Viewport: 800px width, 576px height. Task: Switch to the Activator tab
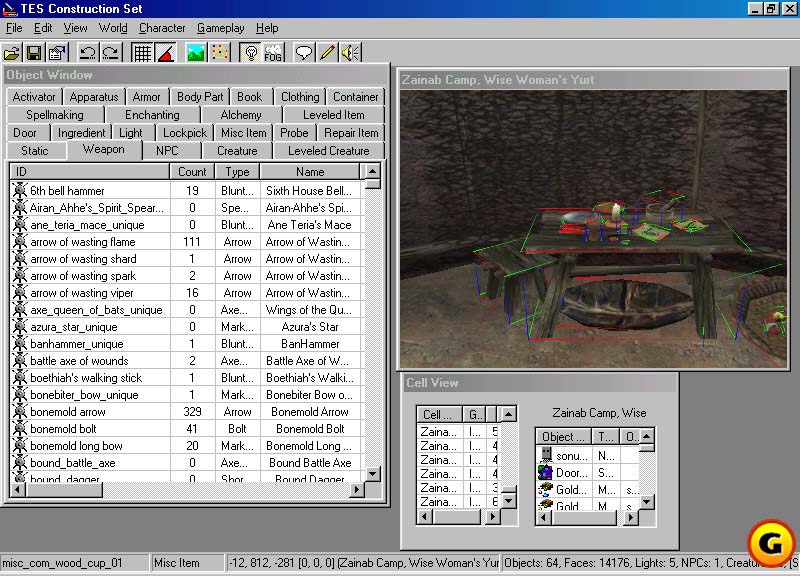coord(34,97)
